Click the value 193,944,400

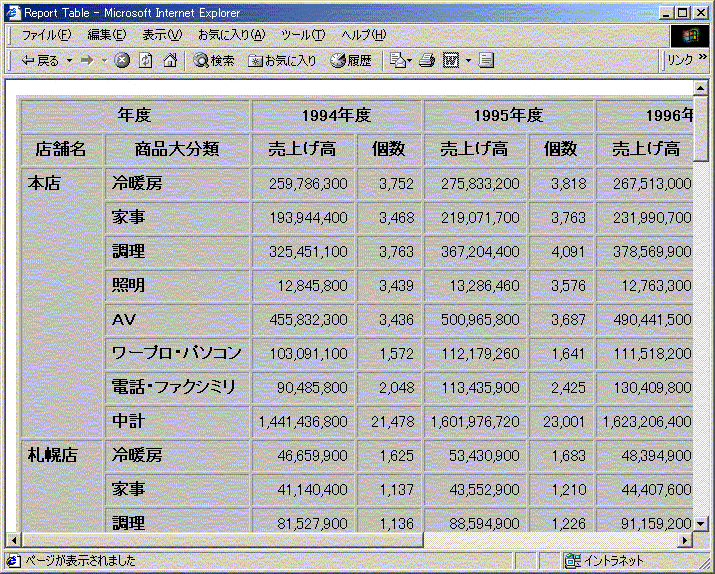pos(308,218)
